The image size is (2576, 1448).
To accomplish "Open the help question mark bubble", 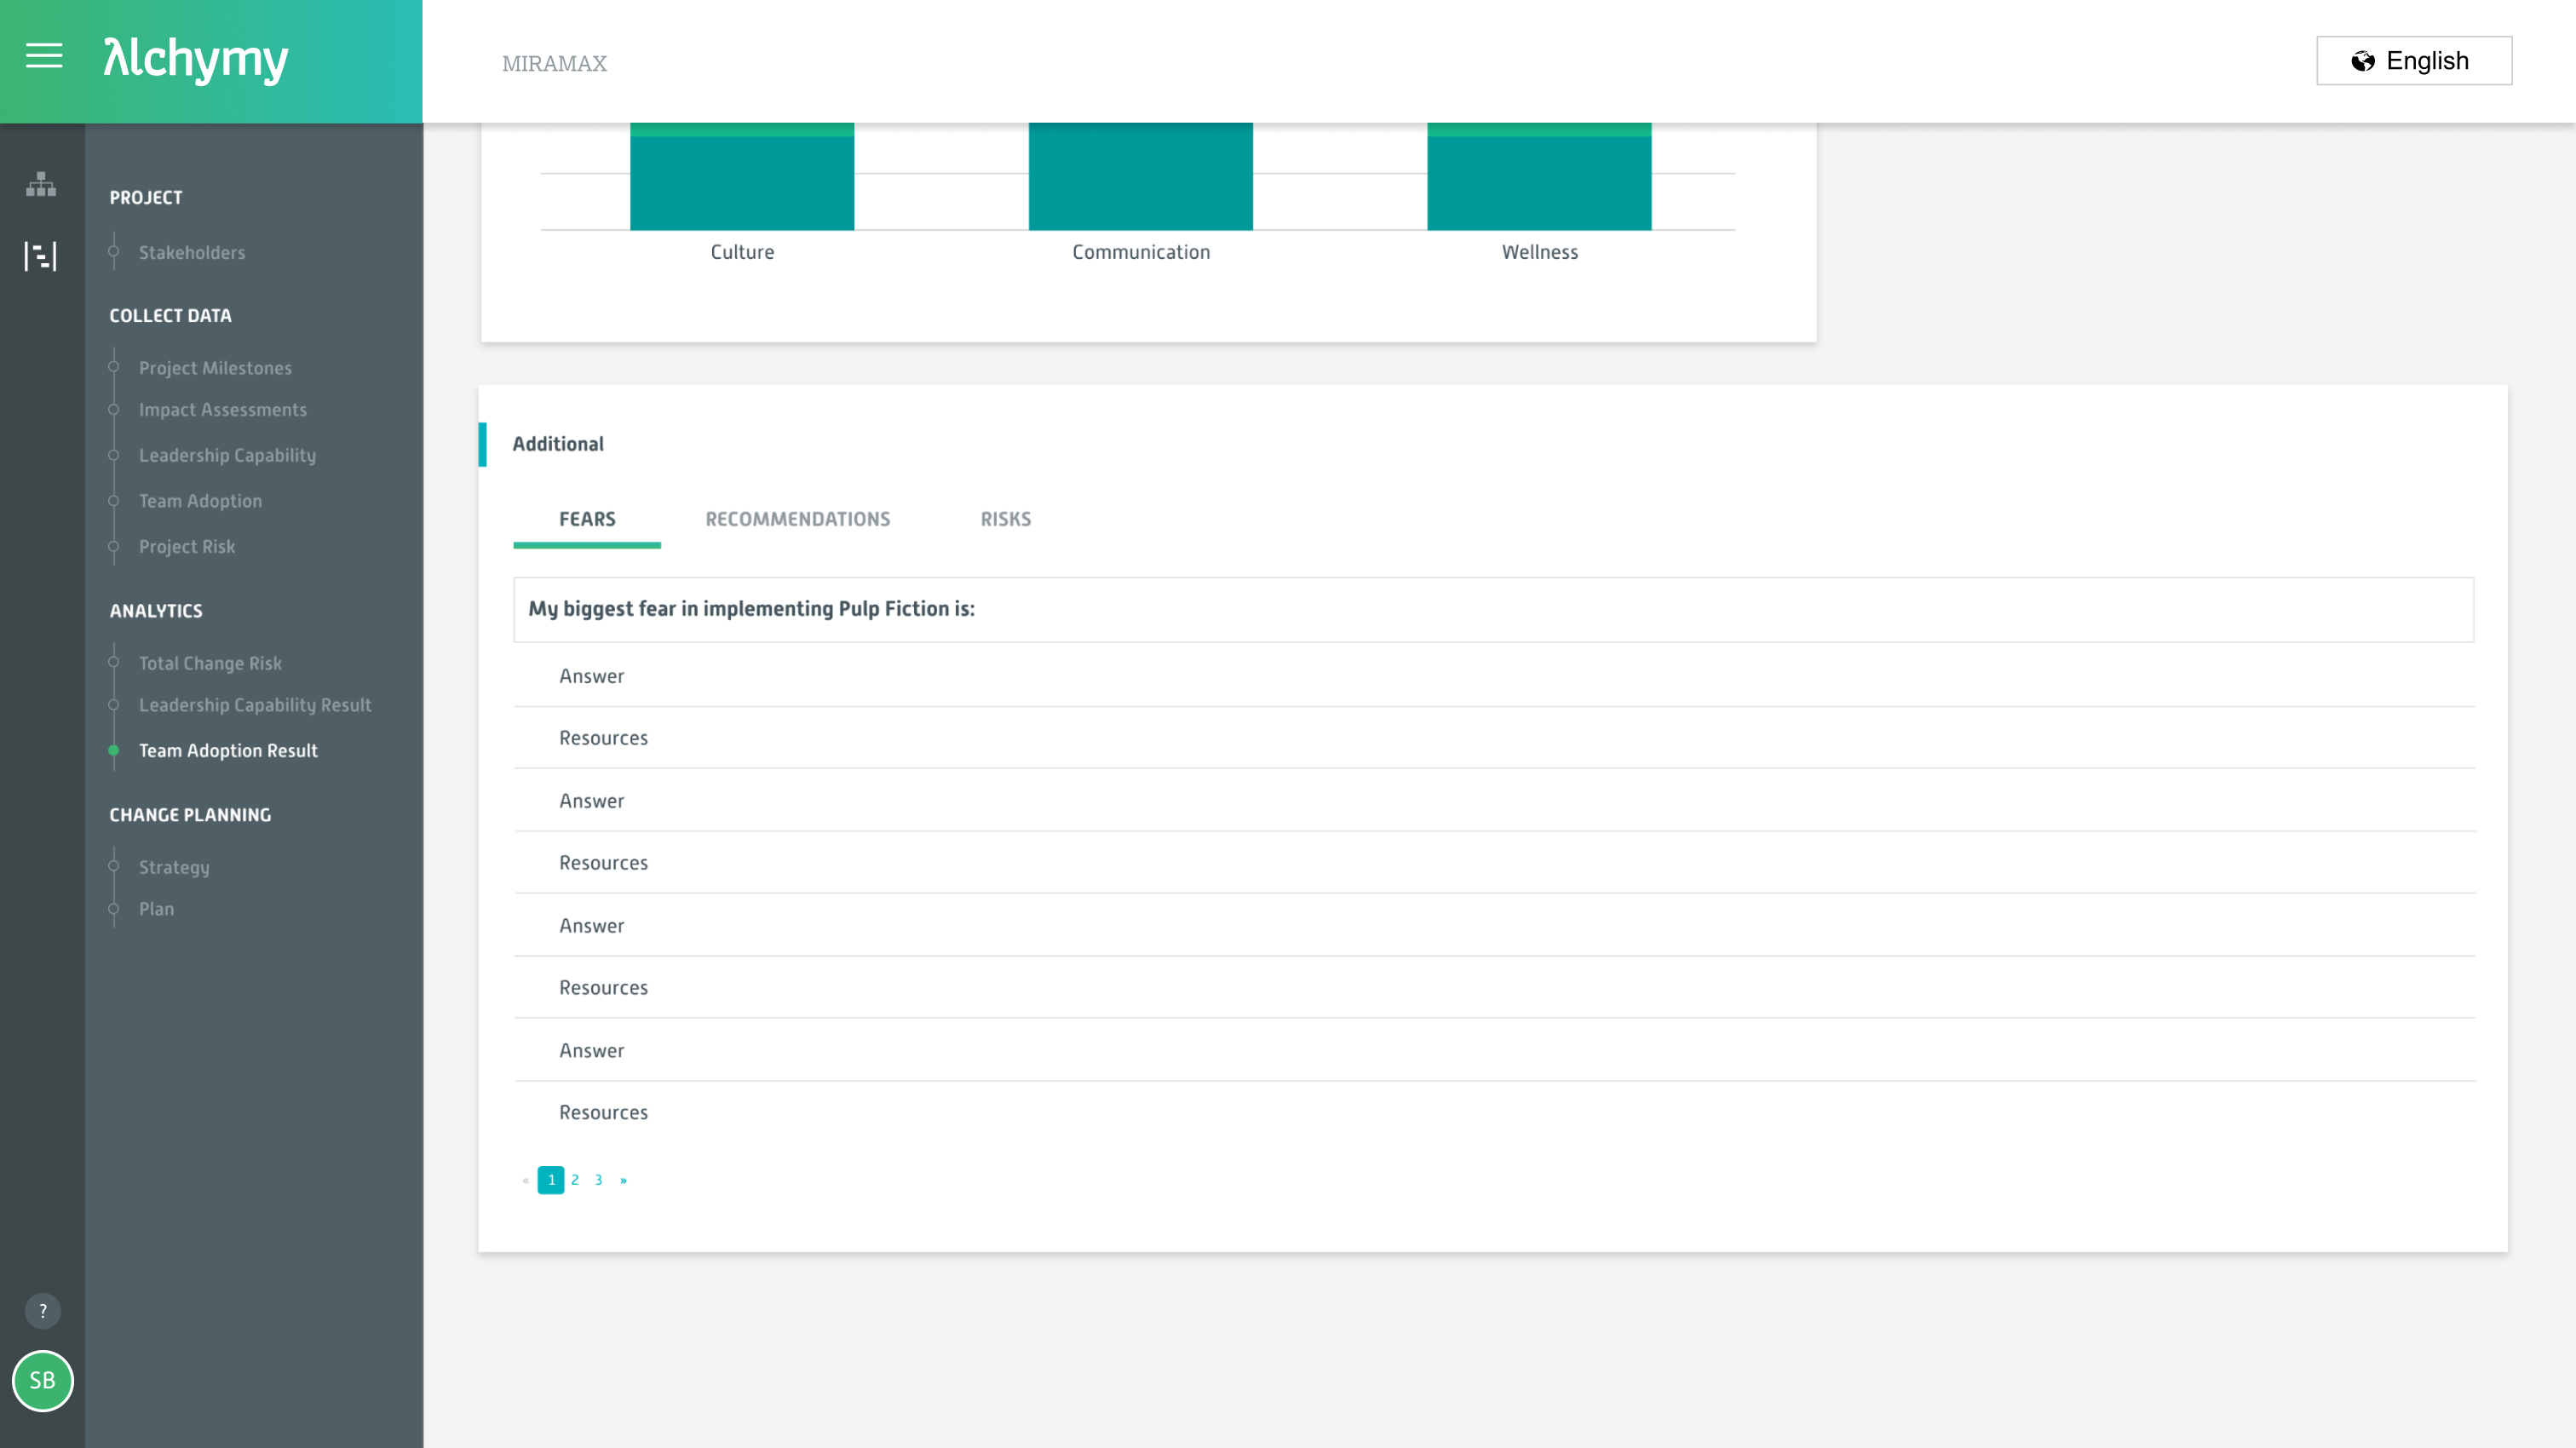I will click(x=42, y=1310).
